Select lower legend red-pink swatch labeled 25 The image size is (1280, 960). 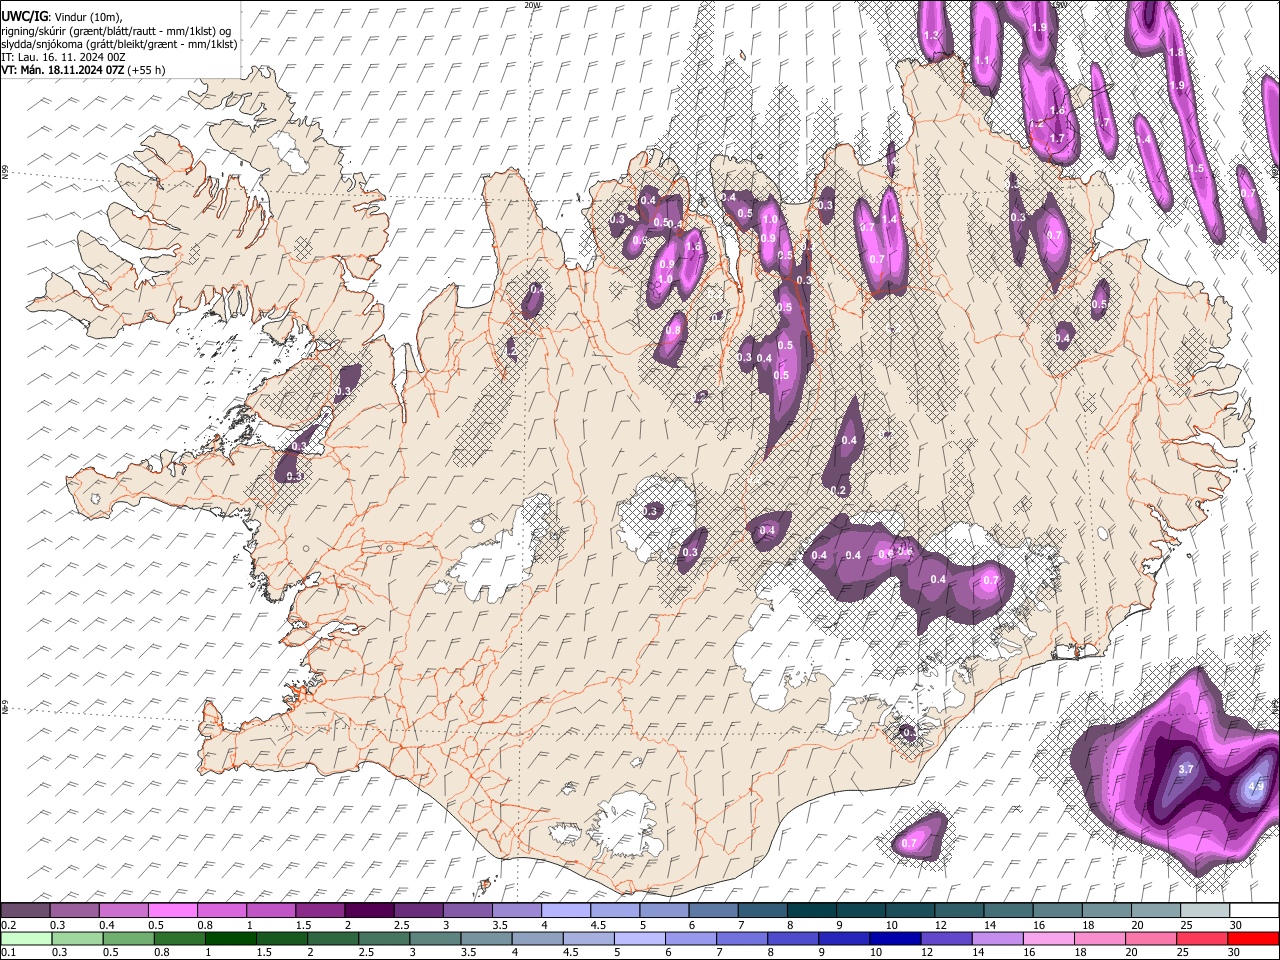coord(1203,938)
